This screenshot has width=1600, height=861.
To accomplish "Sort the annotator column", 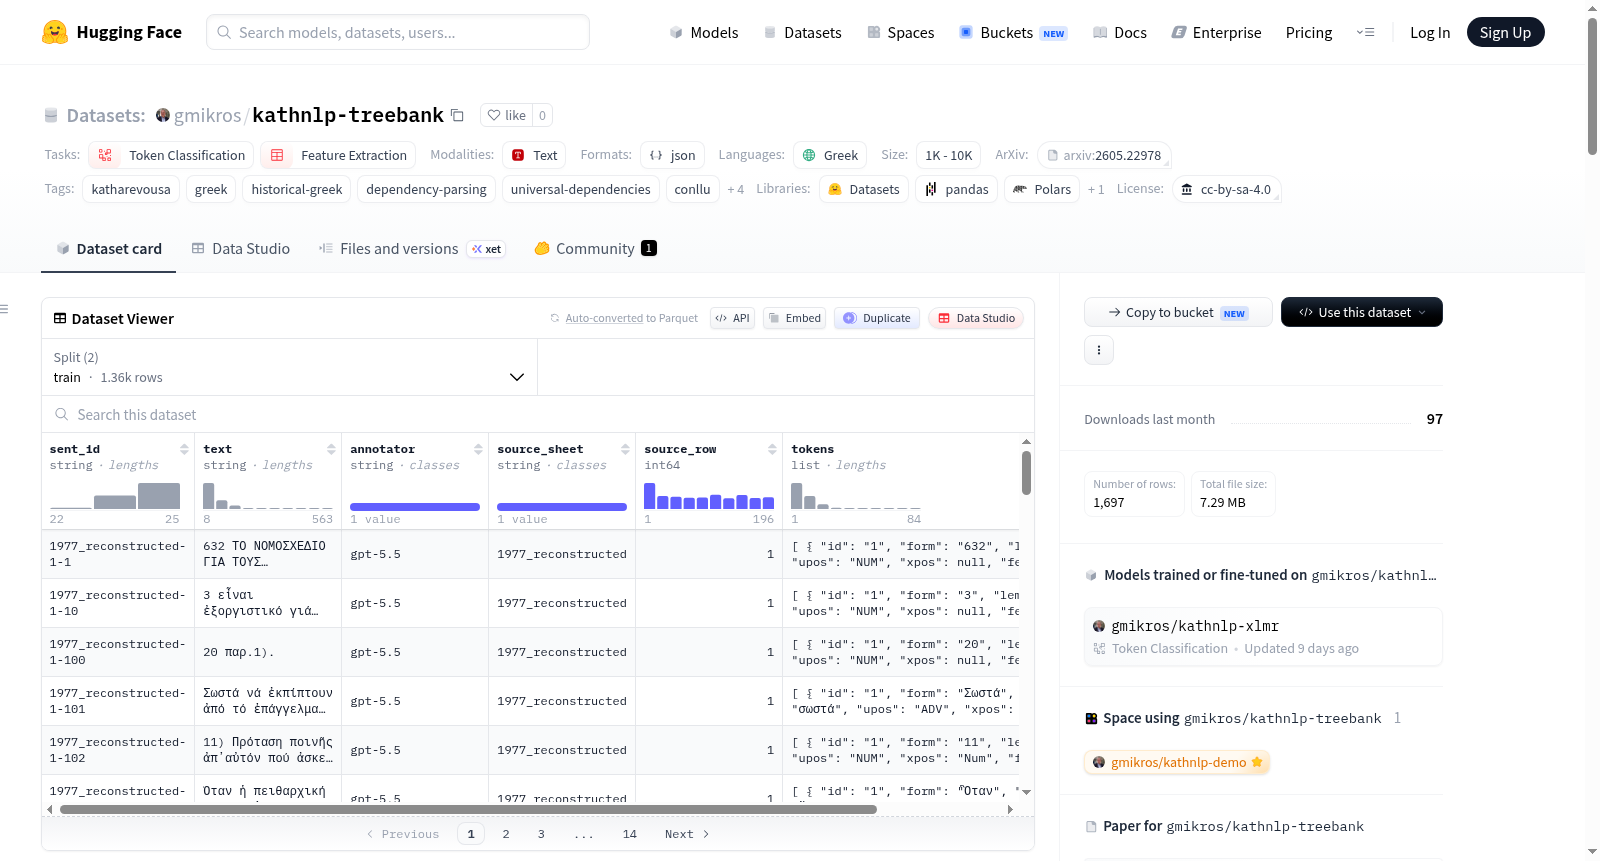I will 478,449.
